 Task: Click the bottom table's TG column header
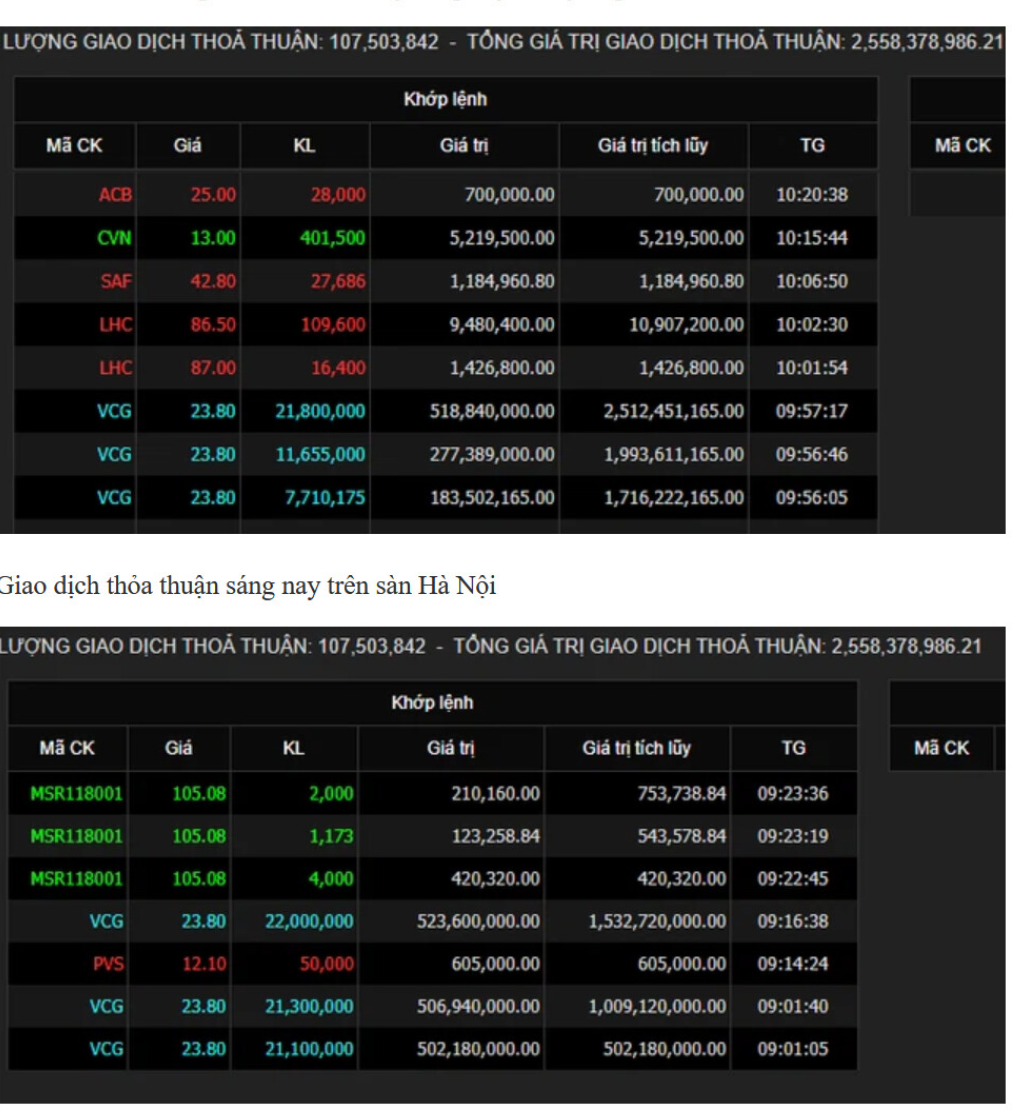point(793,748)
